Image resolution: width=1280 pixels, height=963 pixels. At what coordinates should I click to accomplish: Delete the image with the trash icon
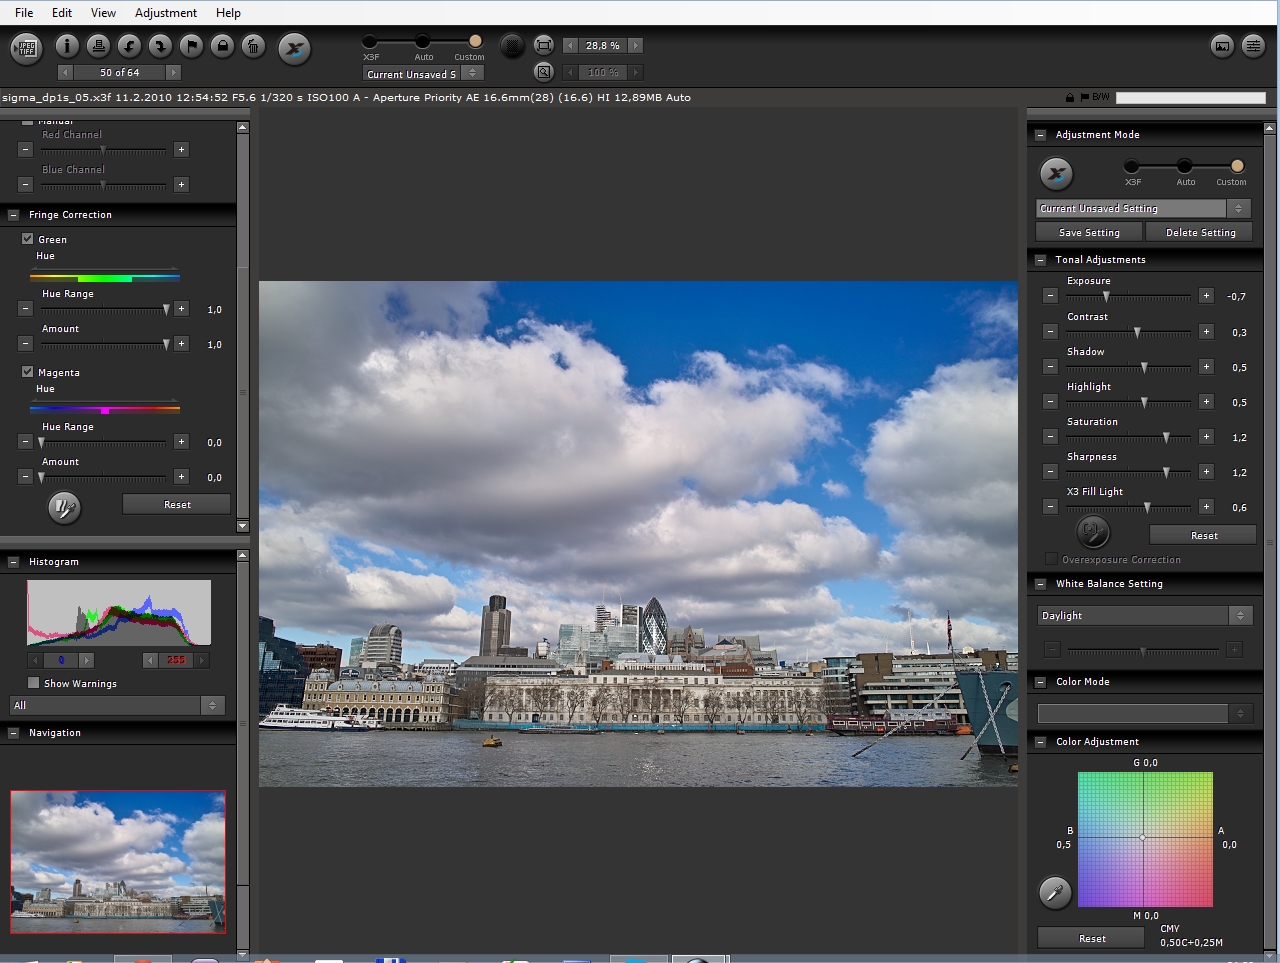point(253,46)
